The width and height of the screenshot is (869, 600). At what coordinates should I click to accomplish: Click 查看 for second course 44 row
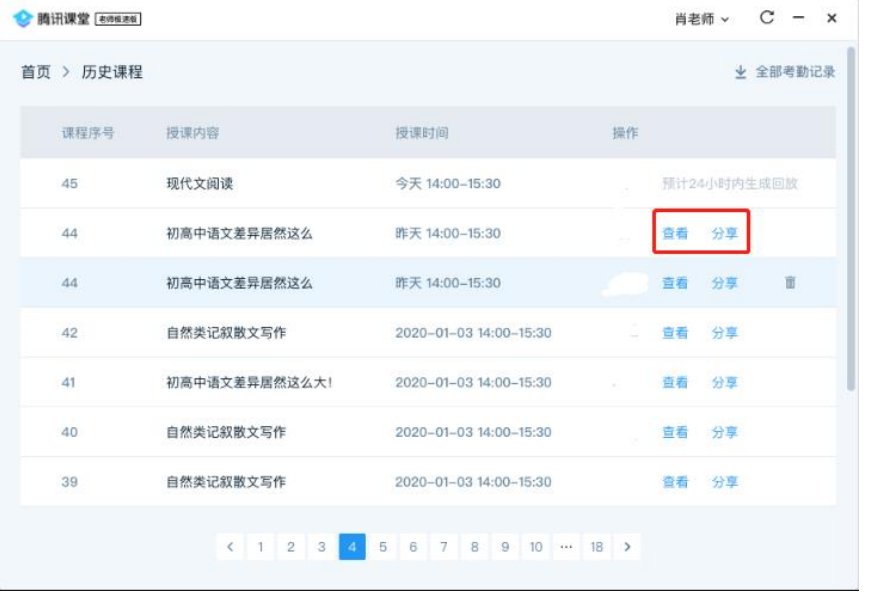675,283
